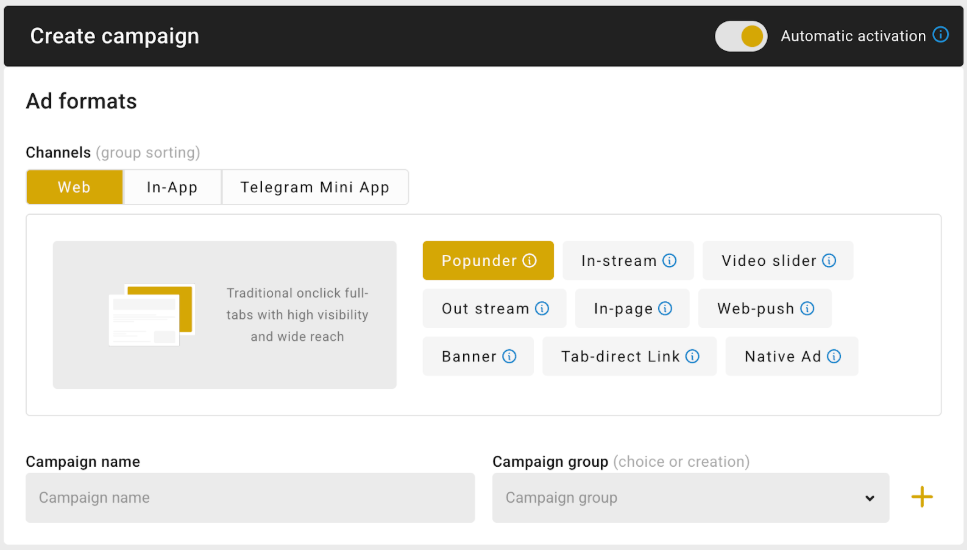Toggle the Automatic activation switch
This screenshot has height=550, width=967.
pos(741,36)
